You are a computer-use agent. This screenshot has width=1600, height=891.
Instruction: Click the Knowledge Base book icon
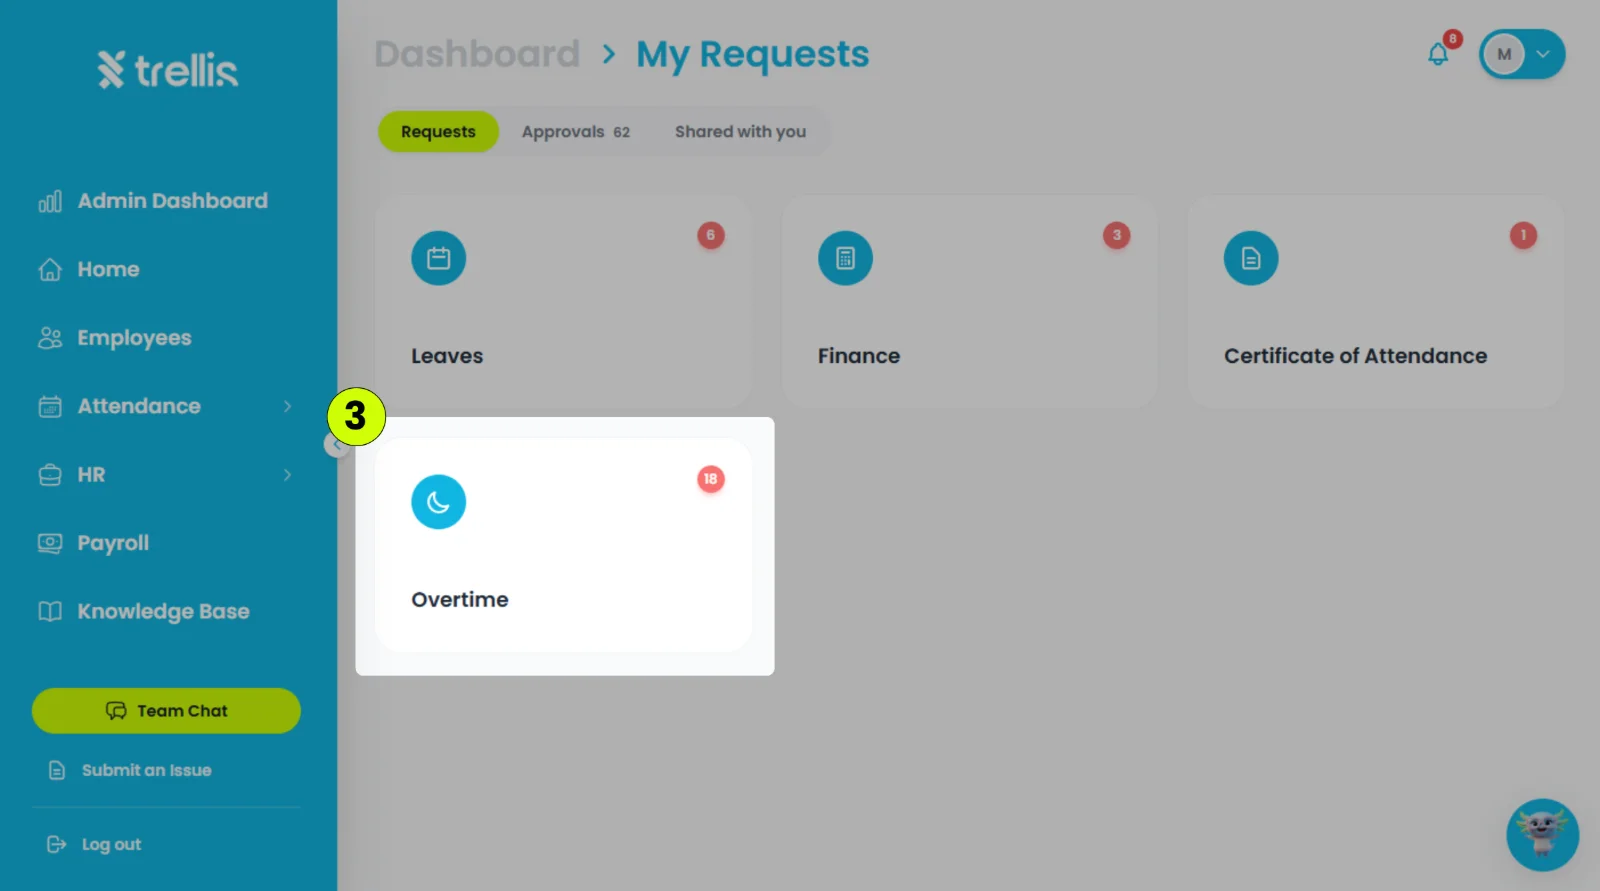click(x=50, y=612)
